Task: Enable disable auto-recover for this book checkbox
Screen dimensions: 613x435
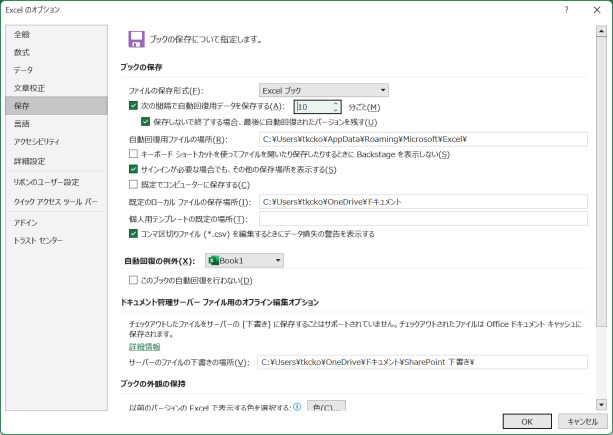Action: click(133, 280)
